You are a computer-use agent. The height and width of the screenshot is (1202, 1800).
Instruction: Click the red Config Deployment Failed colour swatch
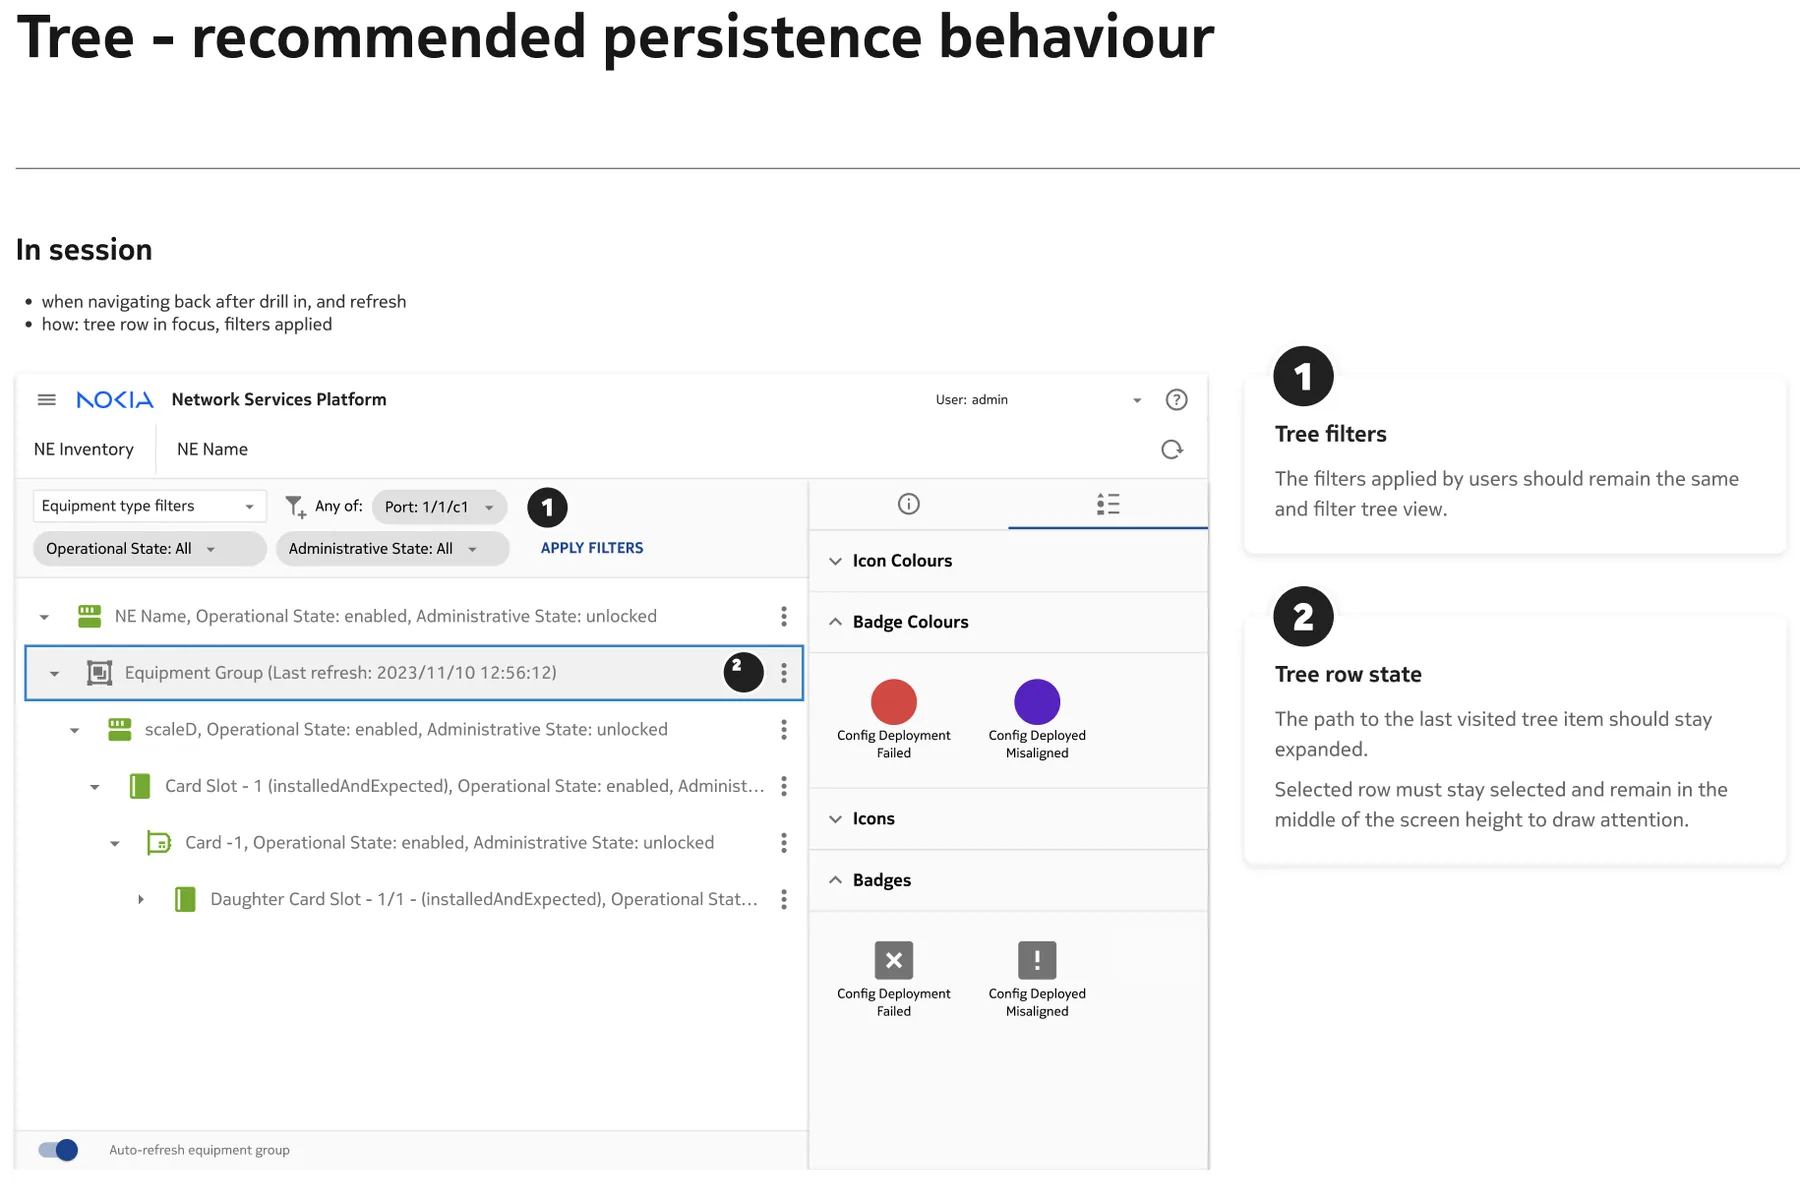(894, 702)
